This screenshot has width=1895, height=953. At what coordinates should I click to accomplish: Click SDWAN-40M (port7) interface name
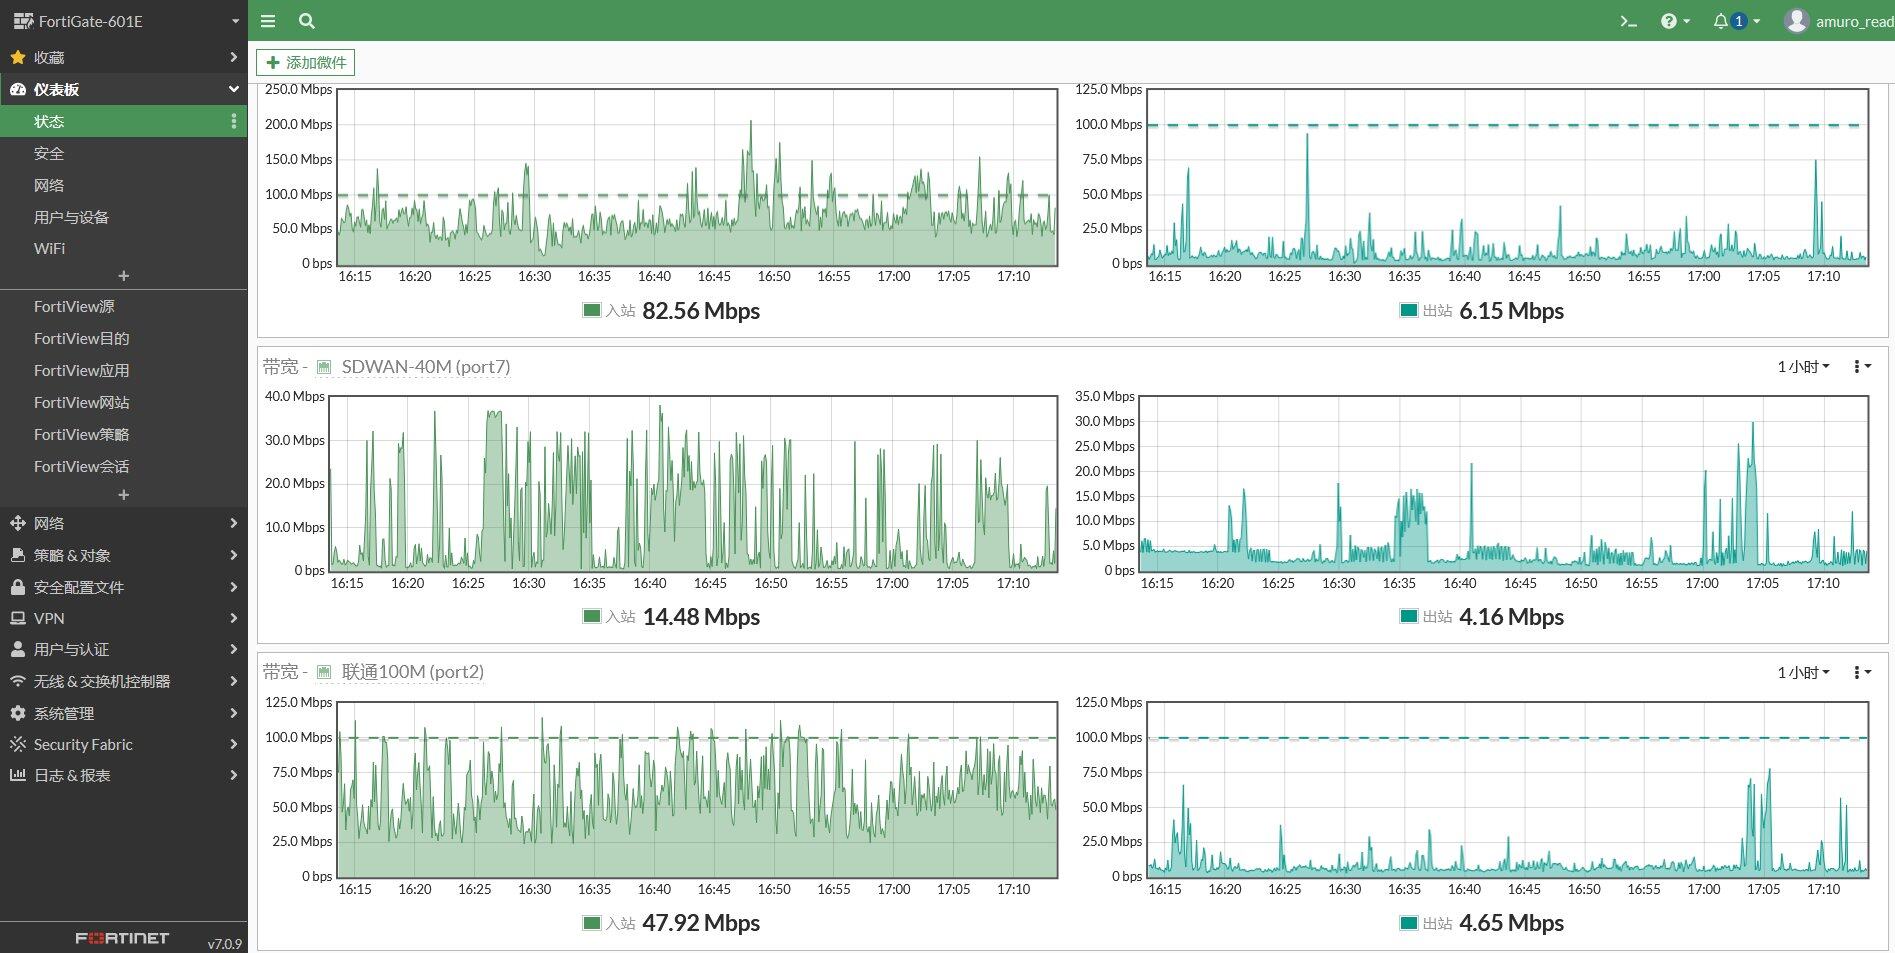coord(426,367)
